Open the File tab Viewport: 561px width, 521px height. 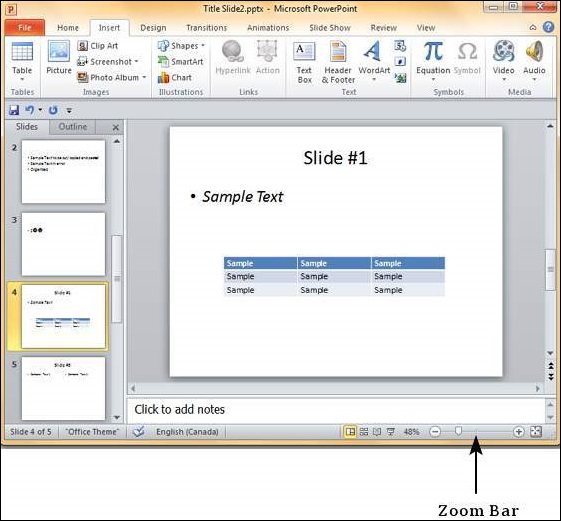(25, 28)
